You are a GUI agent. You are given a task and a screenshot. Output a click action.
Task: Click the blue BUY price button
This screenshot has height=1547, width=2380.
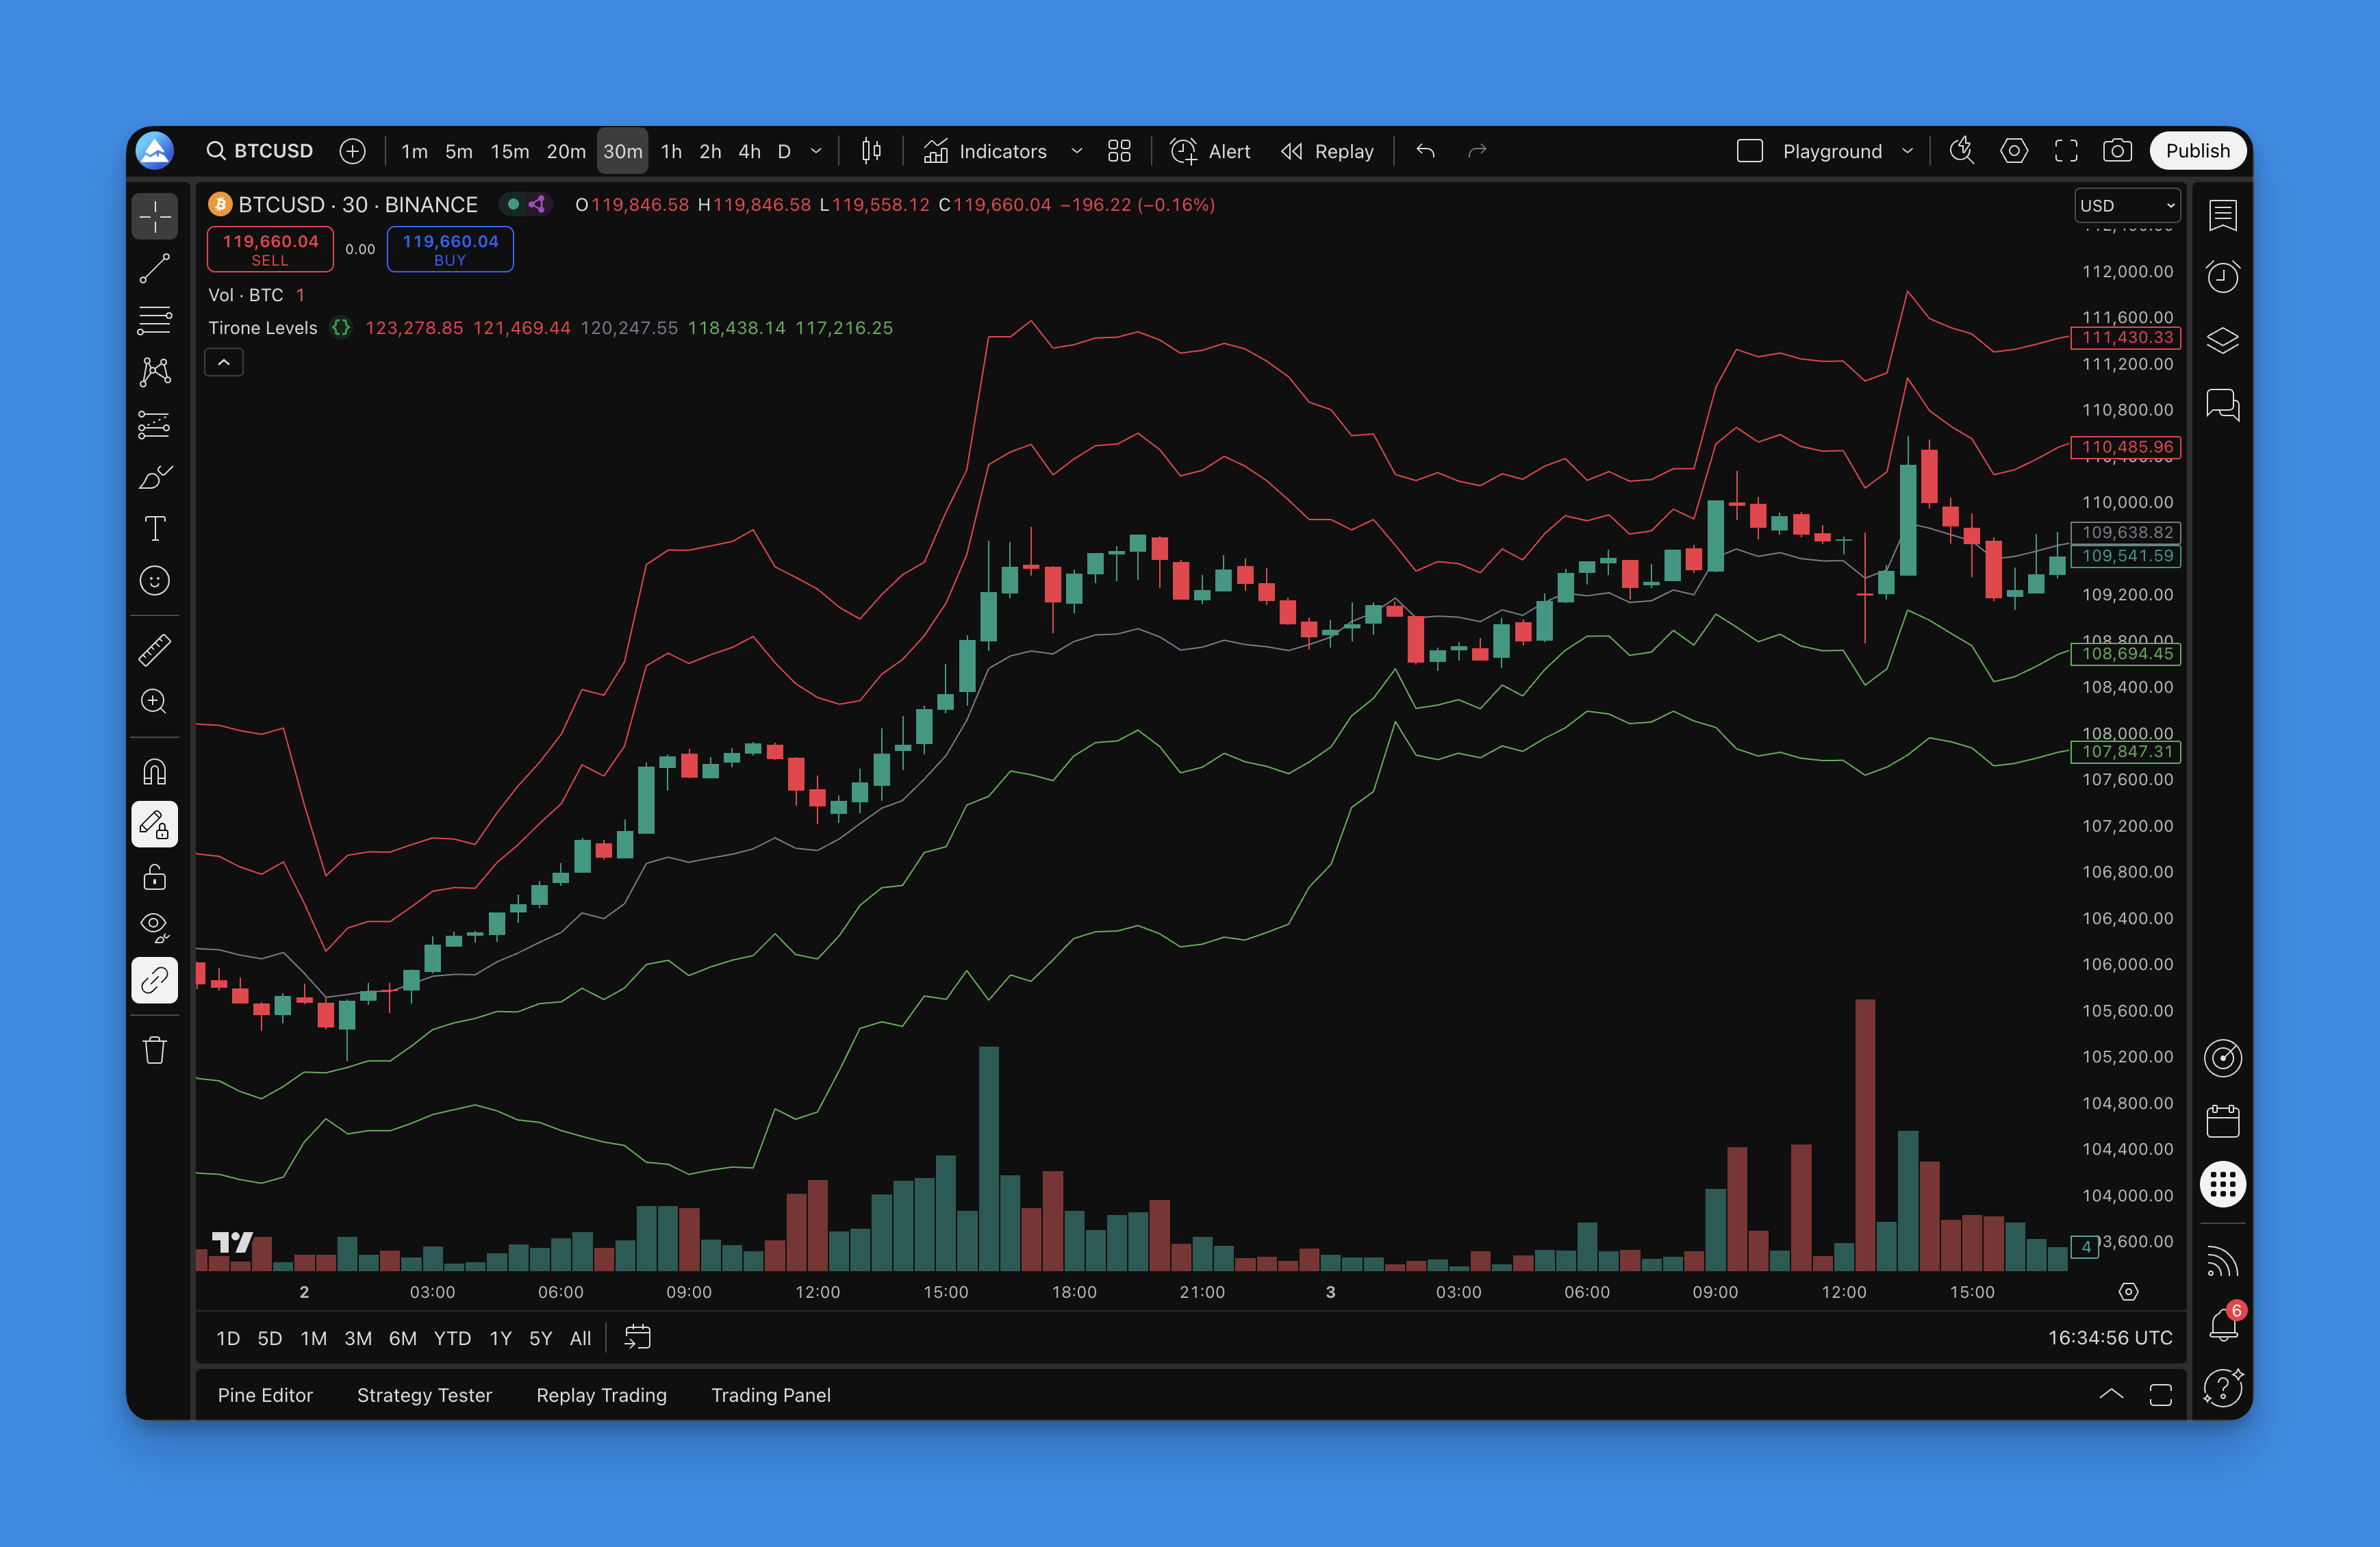450,249
